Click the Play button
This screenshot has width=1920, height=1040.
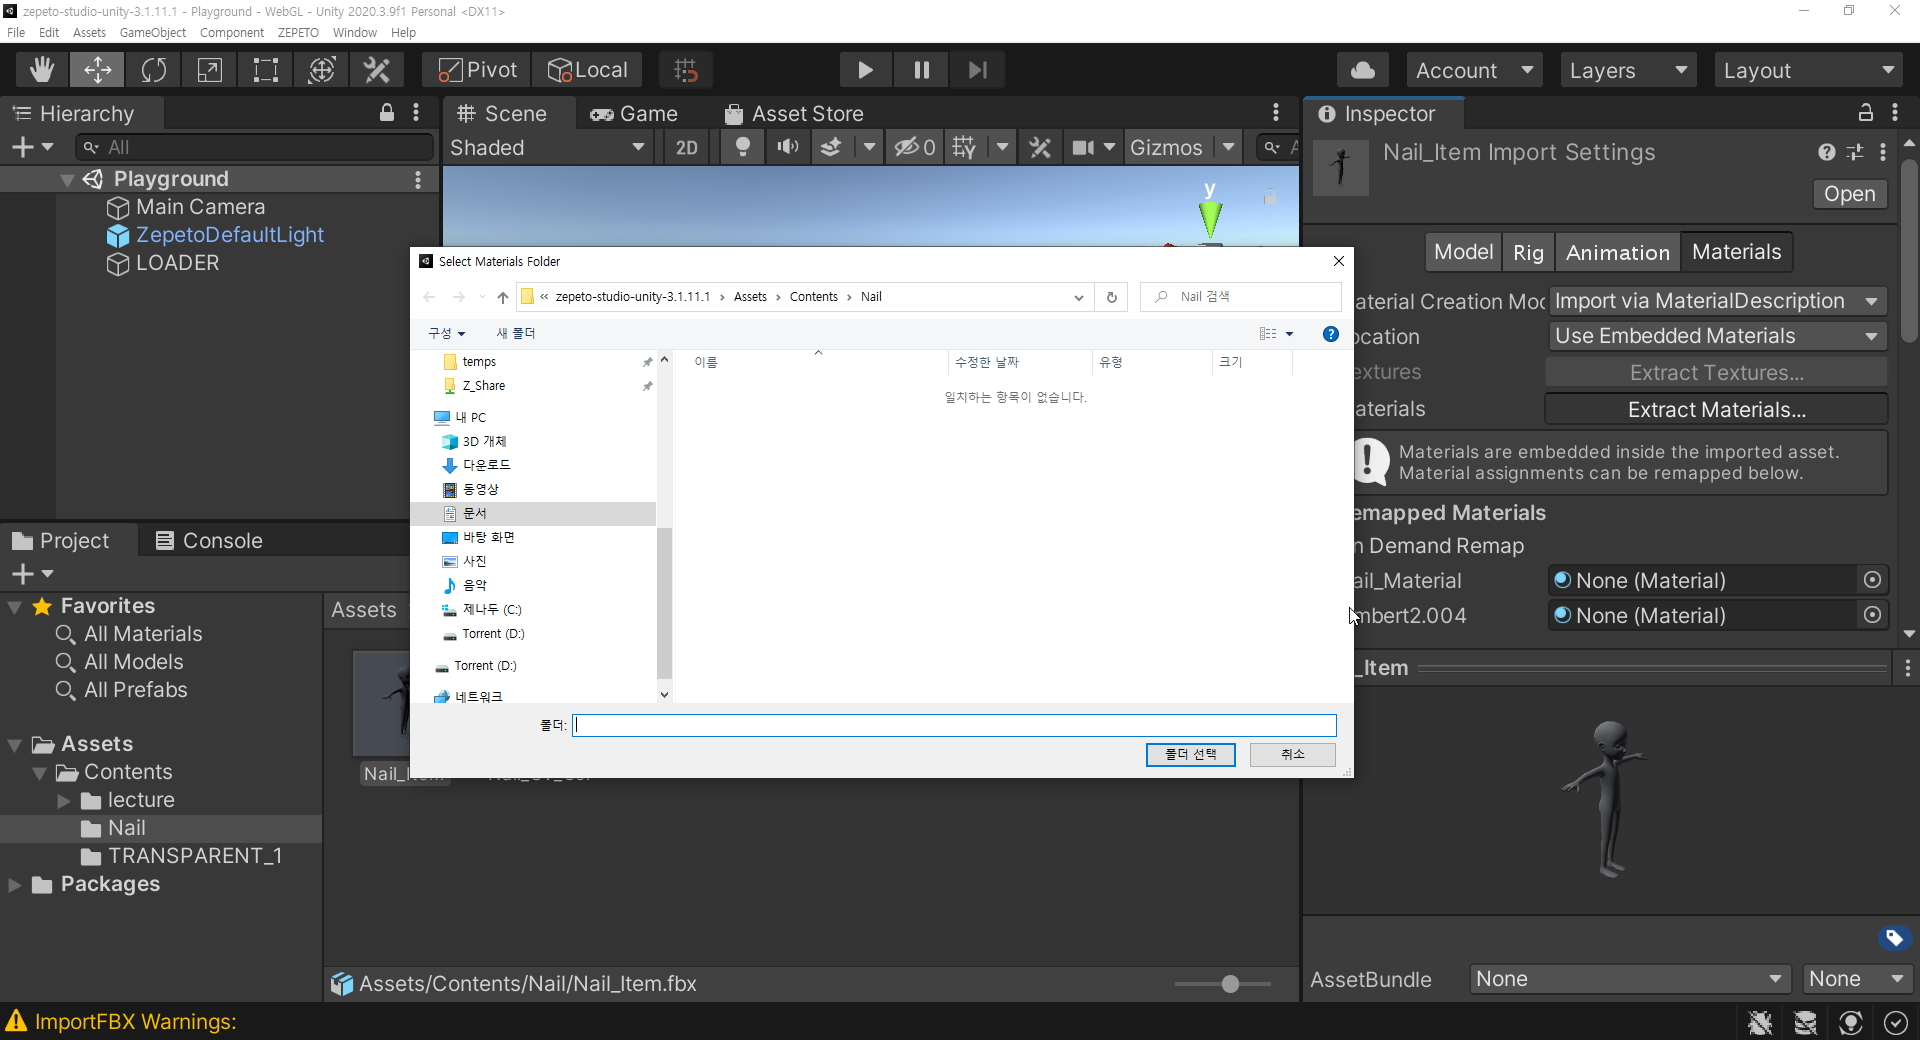865,70
